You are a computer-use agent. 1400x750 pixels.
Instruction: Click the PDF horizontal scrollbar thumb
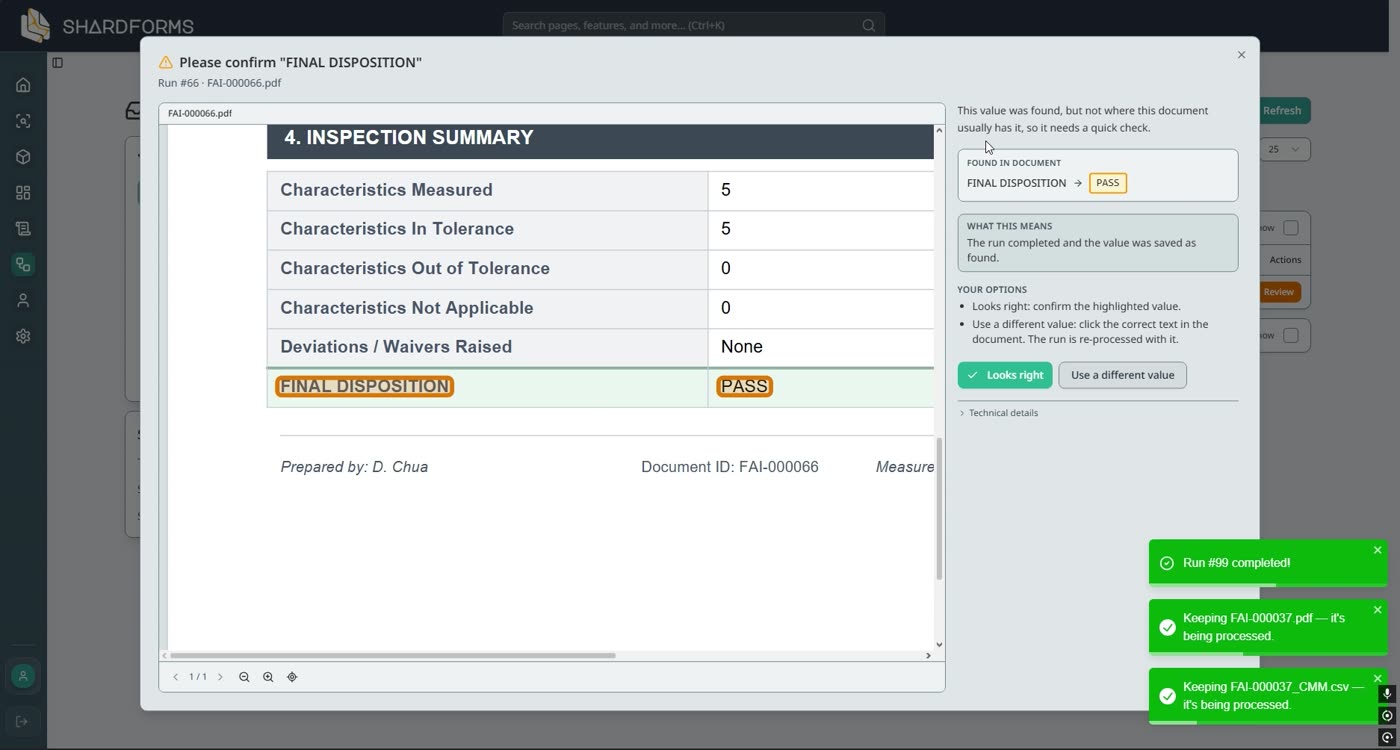[392, 656]
